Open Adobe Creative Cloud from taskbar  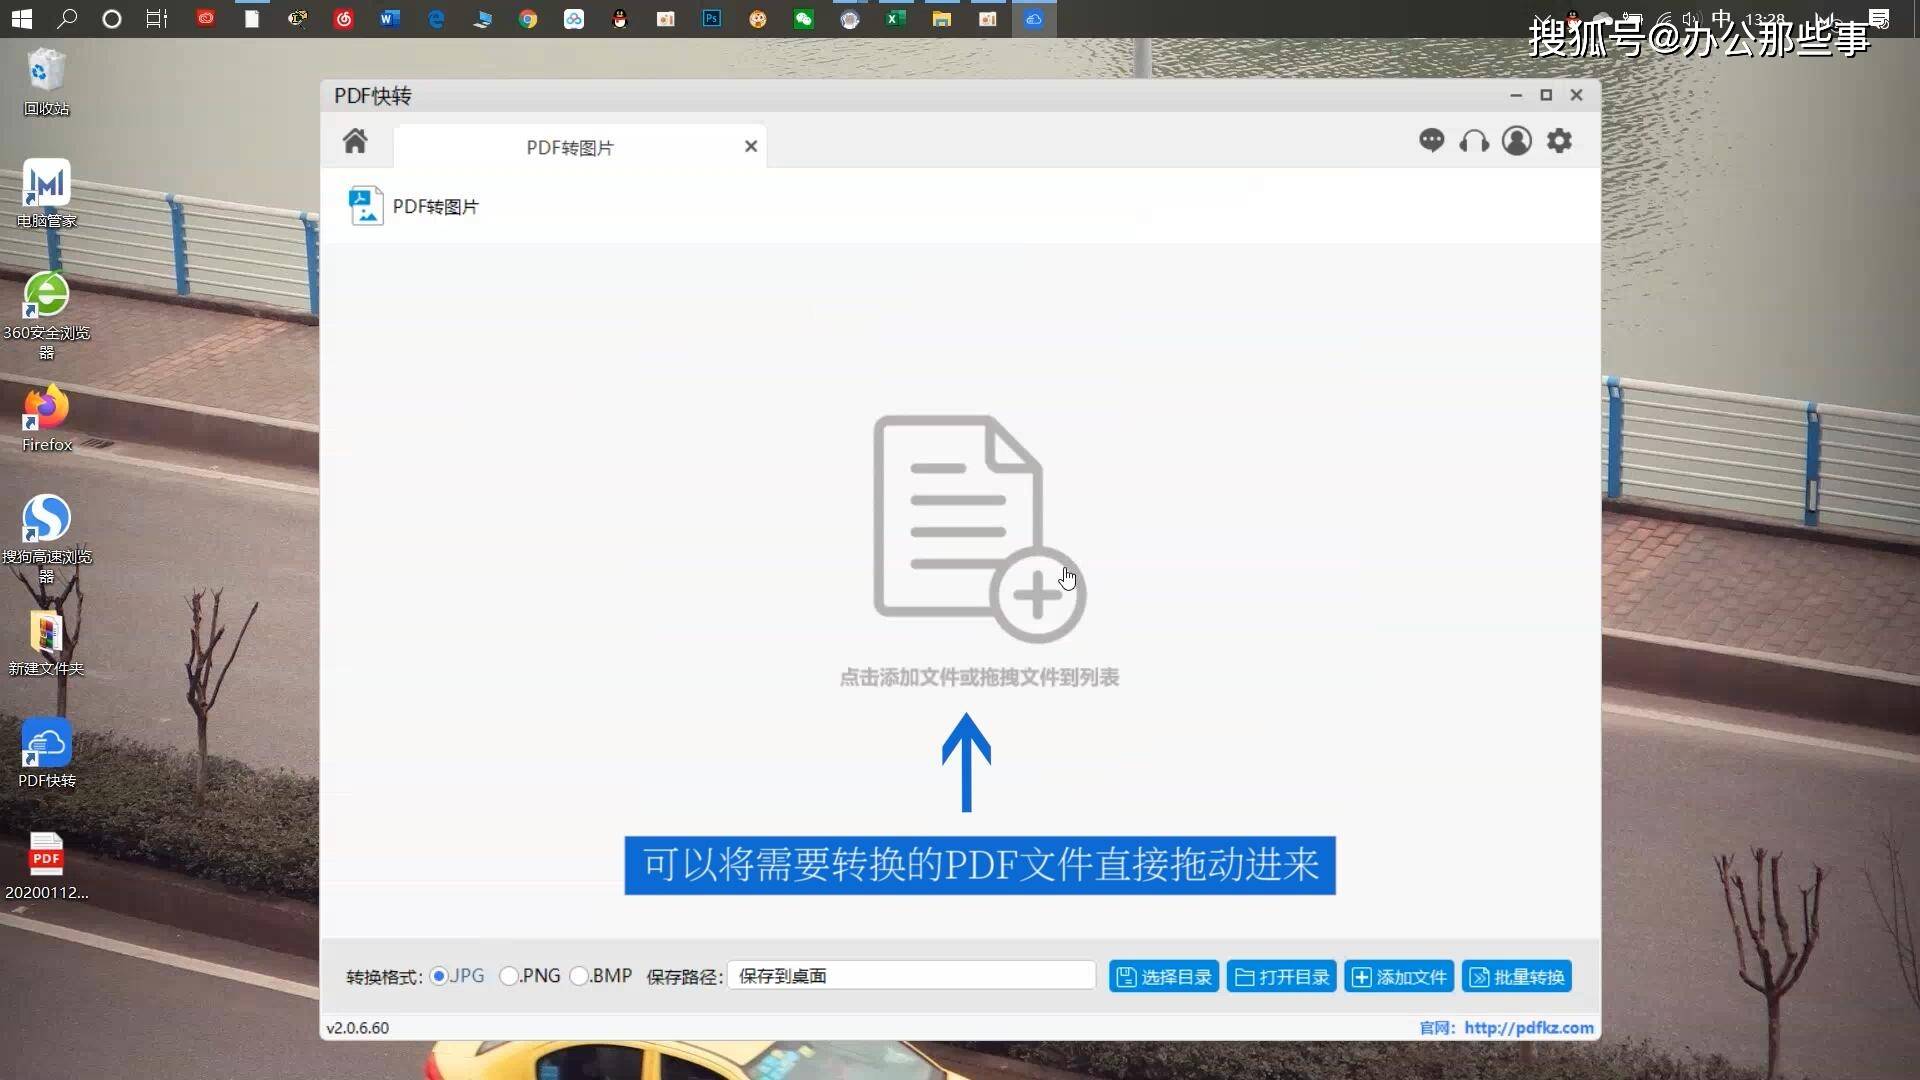click(x=205, y=19)
